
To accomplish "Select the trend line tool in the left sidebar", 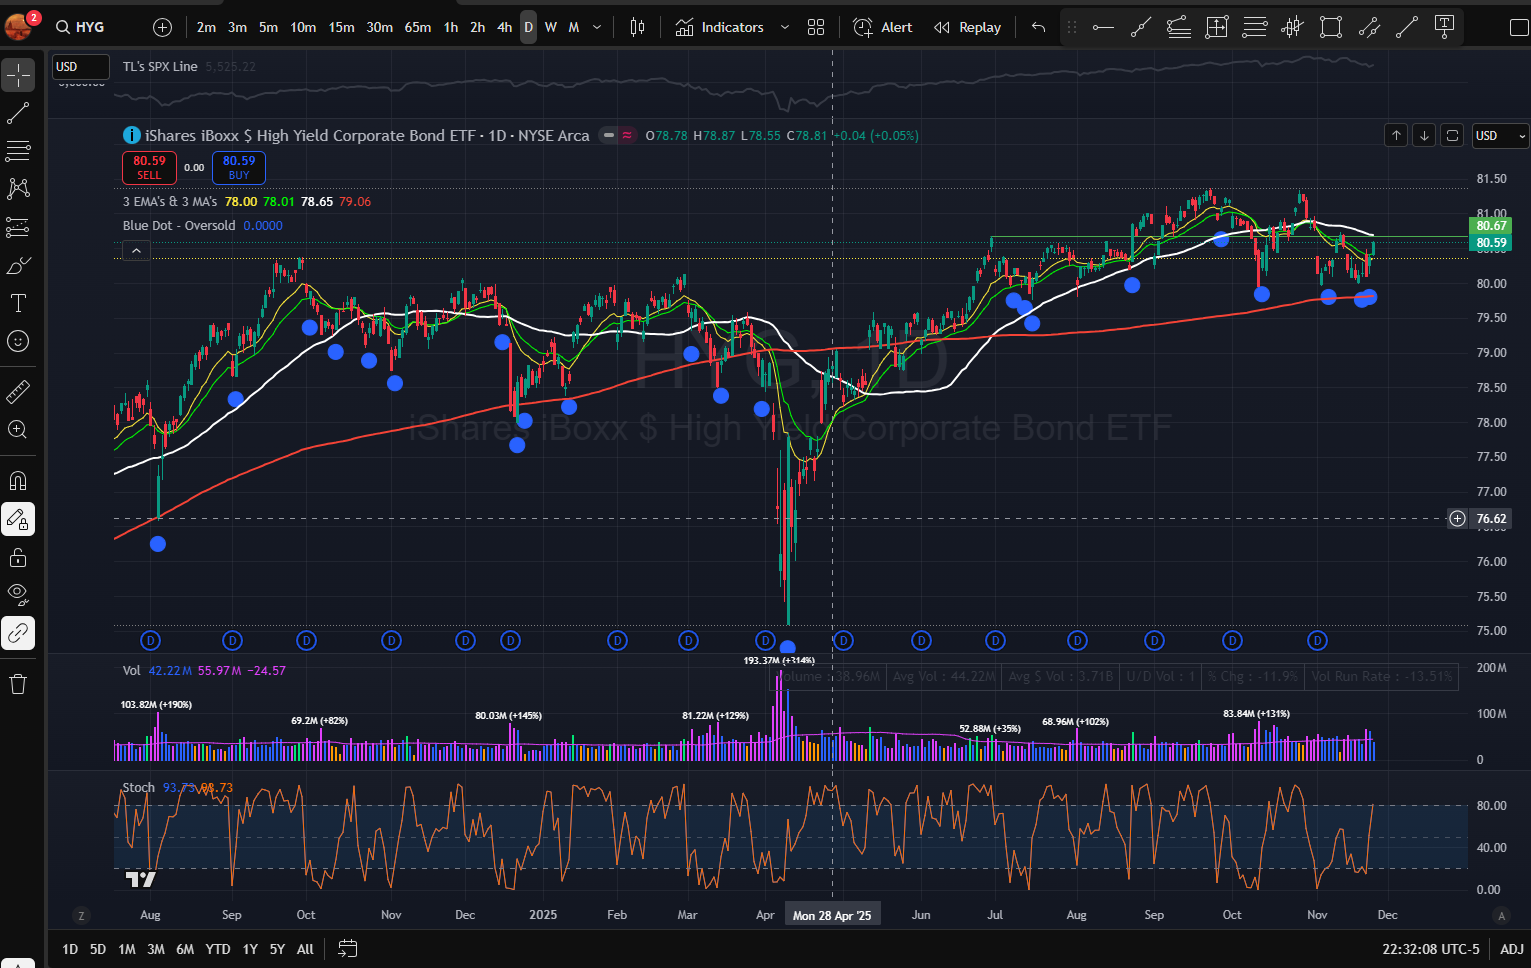I will pos(18,113).
